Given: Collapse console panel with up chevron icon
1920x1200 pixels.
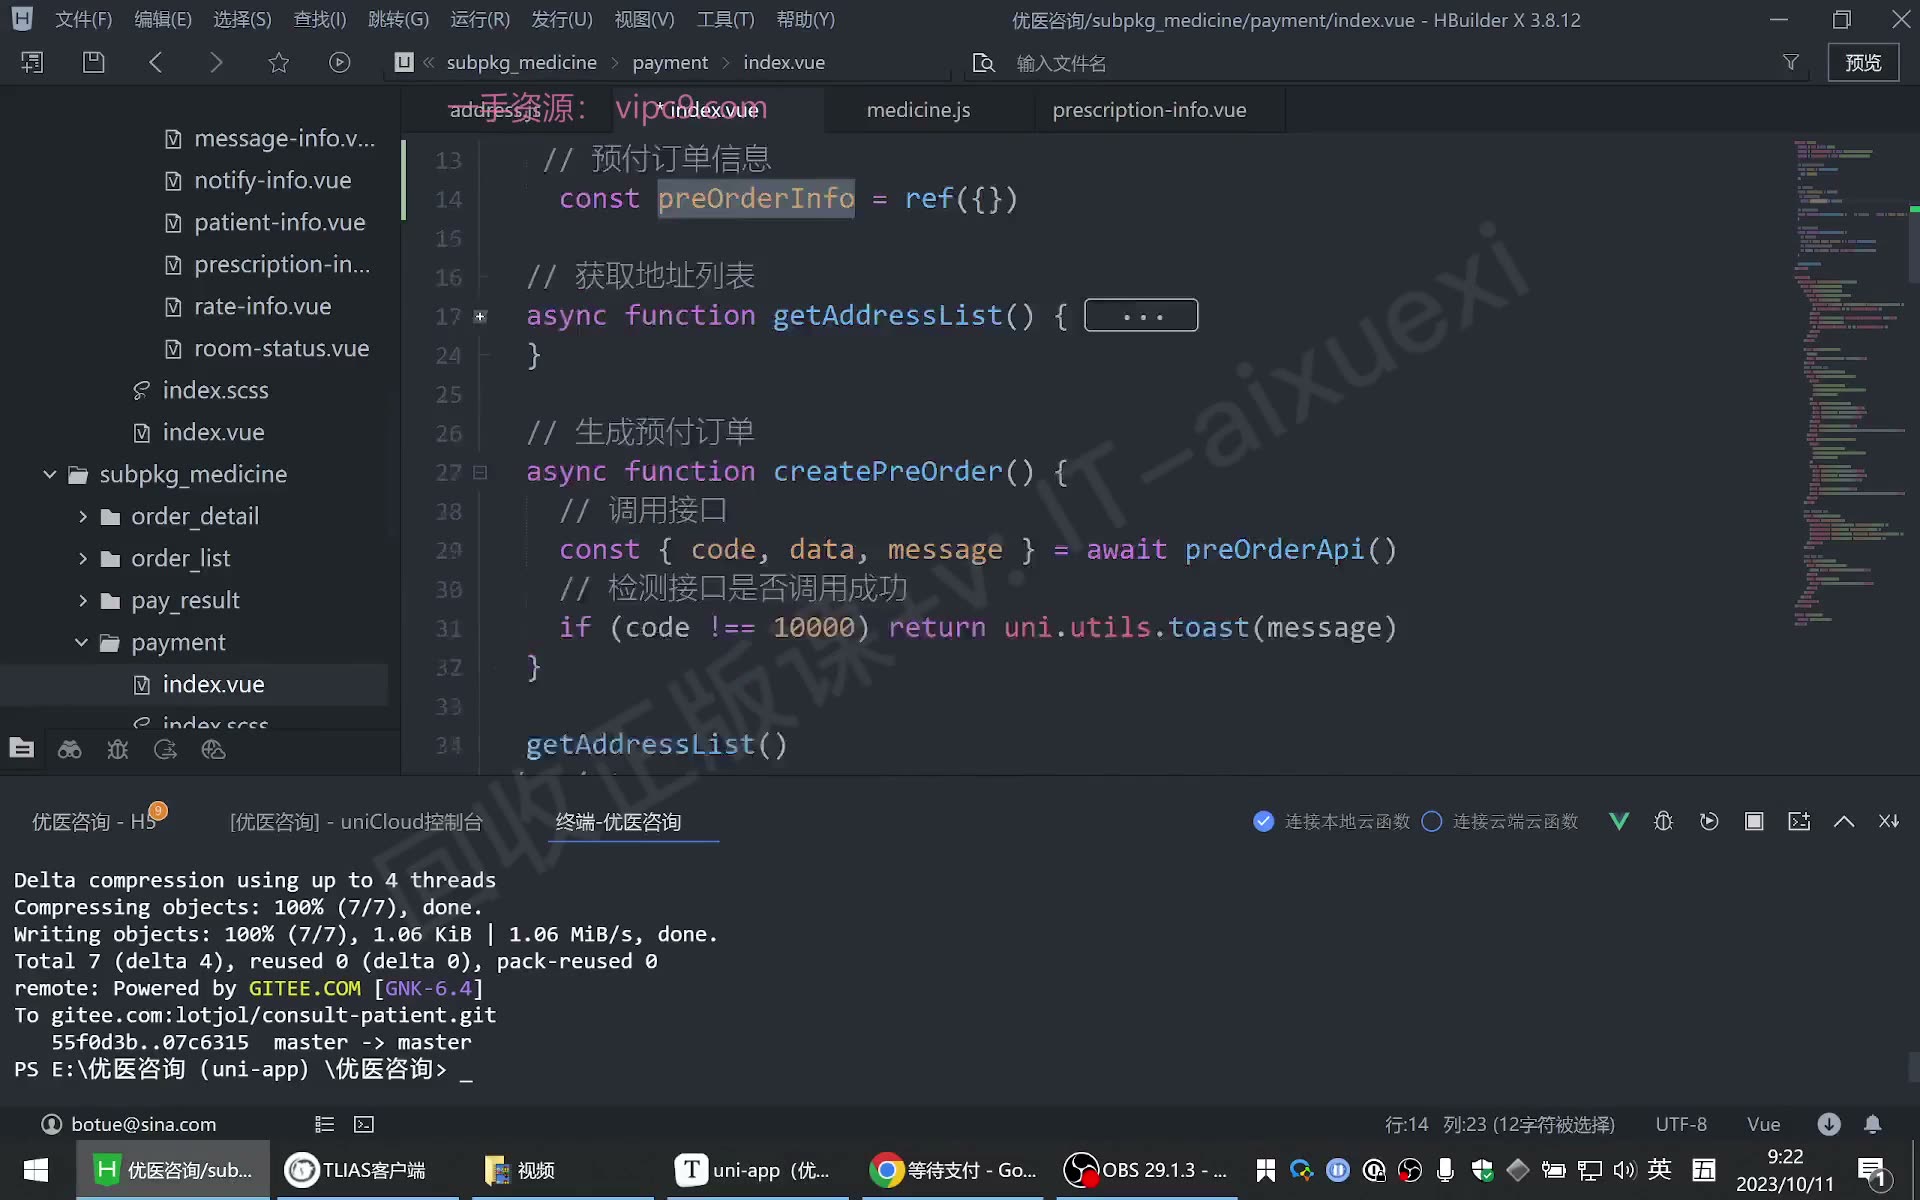Looking at the screenshot, I should point(1844,821).
